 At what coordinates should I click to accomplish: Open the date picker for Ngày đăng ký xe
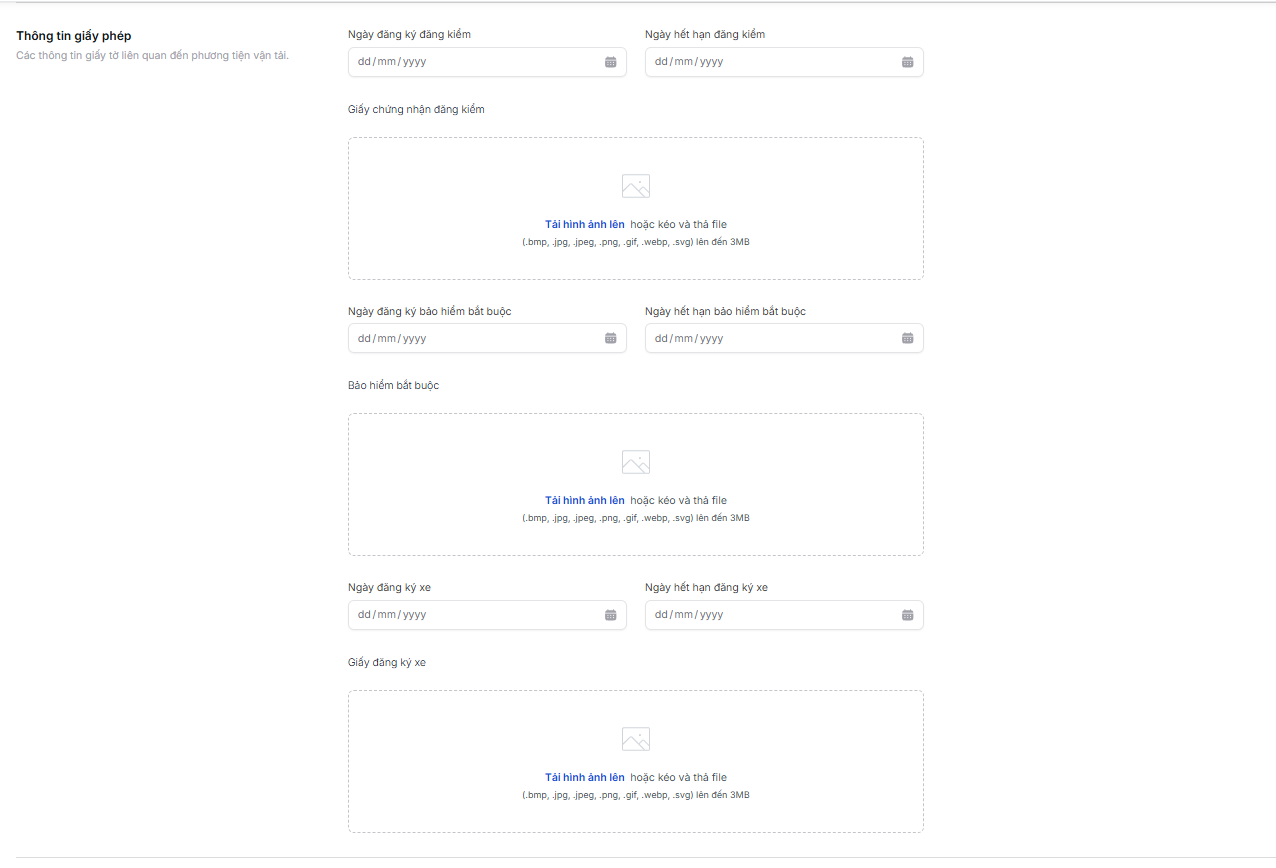click(x=610, y=615)
